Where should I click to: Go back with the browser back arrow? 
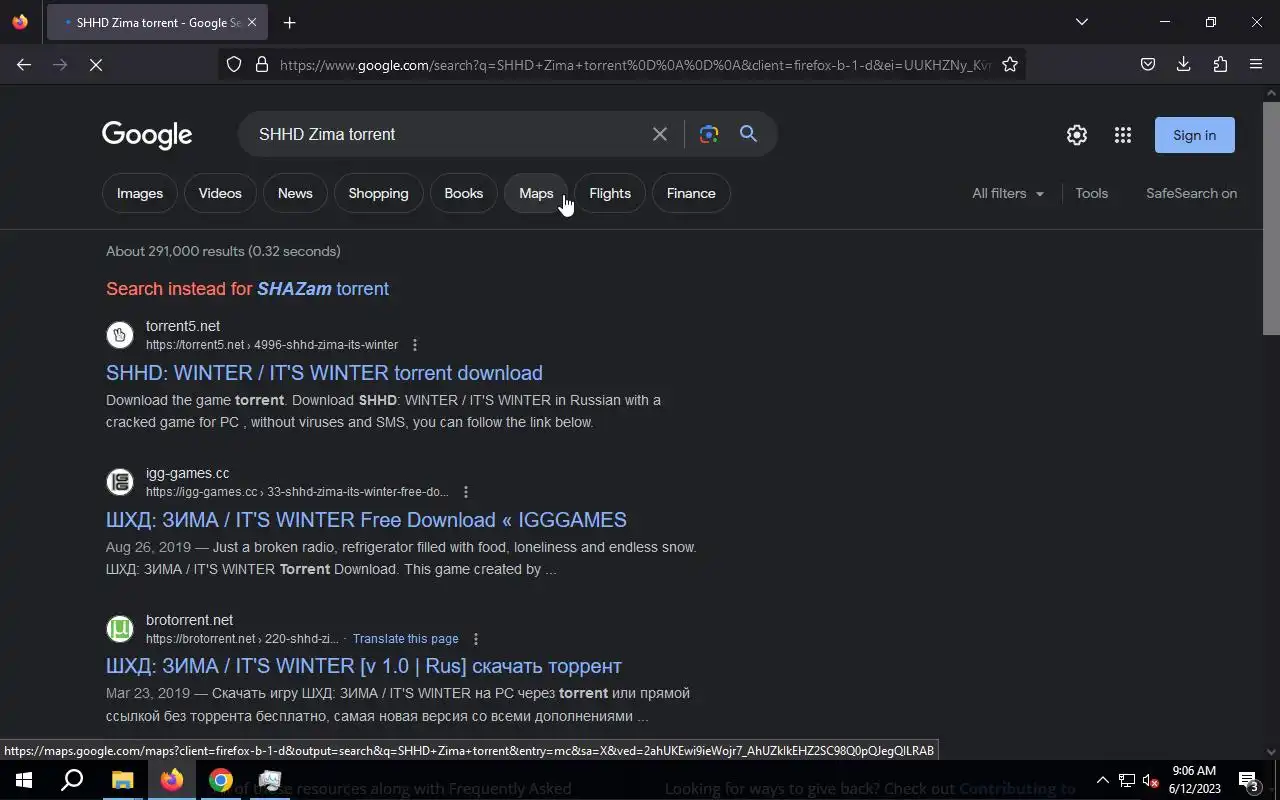pyautogui.click(x=24, y=65)
